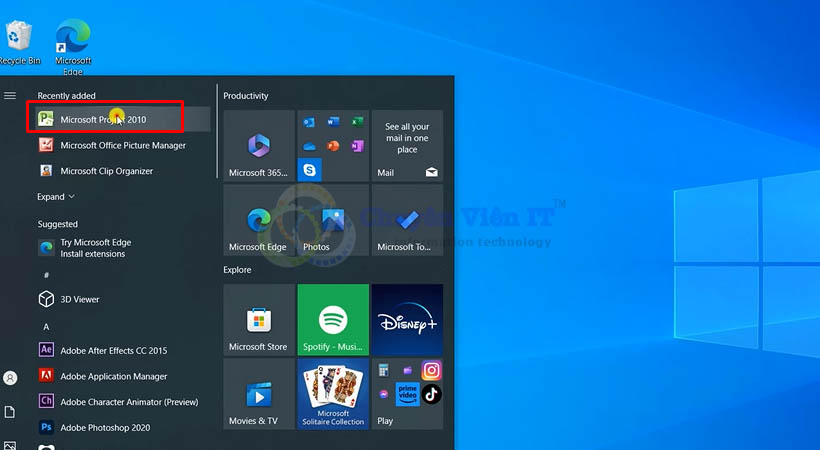Click the Spotify tile
Viewport: 820px width, 450px height.
coord(333,320)
